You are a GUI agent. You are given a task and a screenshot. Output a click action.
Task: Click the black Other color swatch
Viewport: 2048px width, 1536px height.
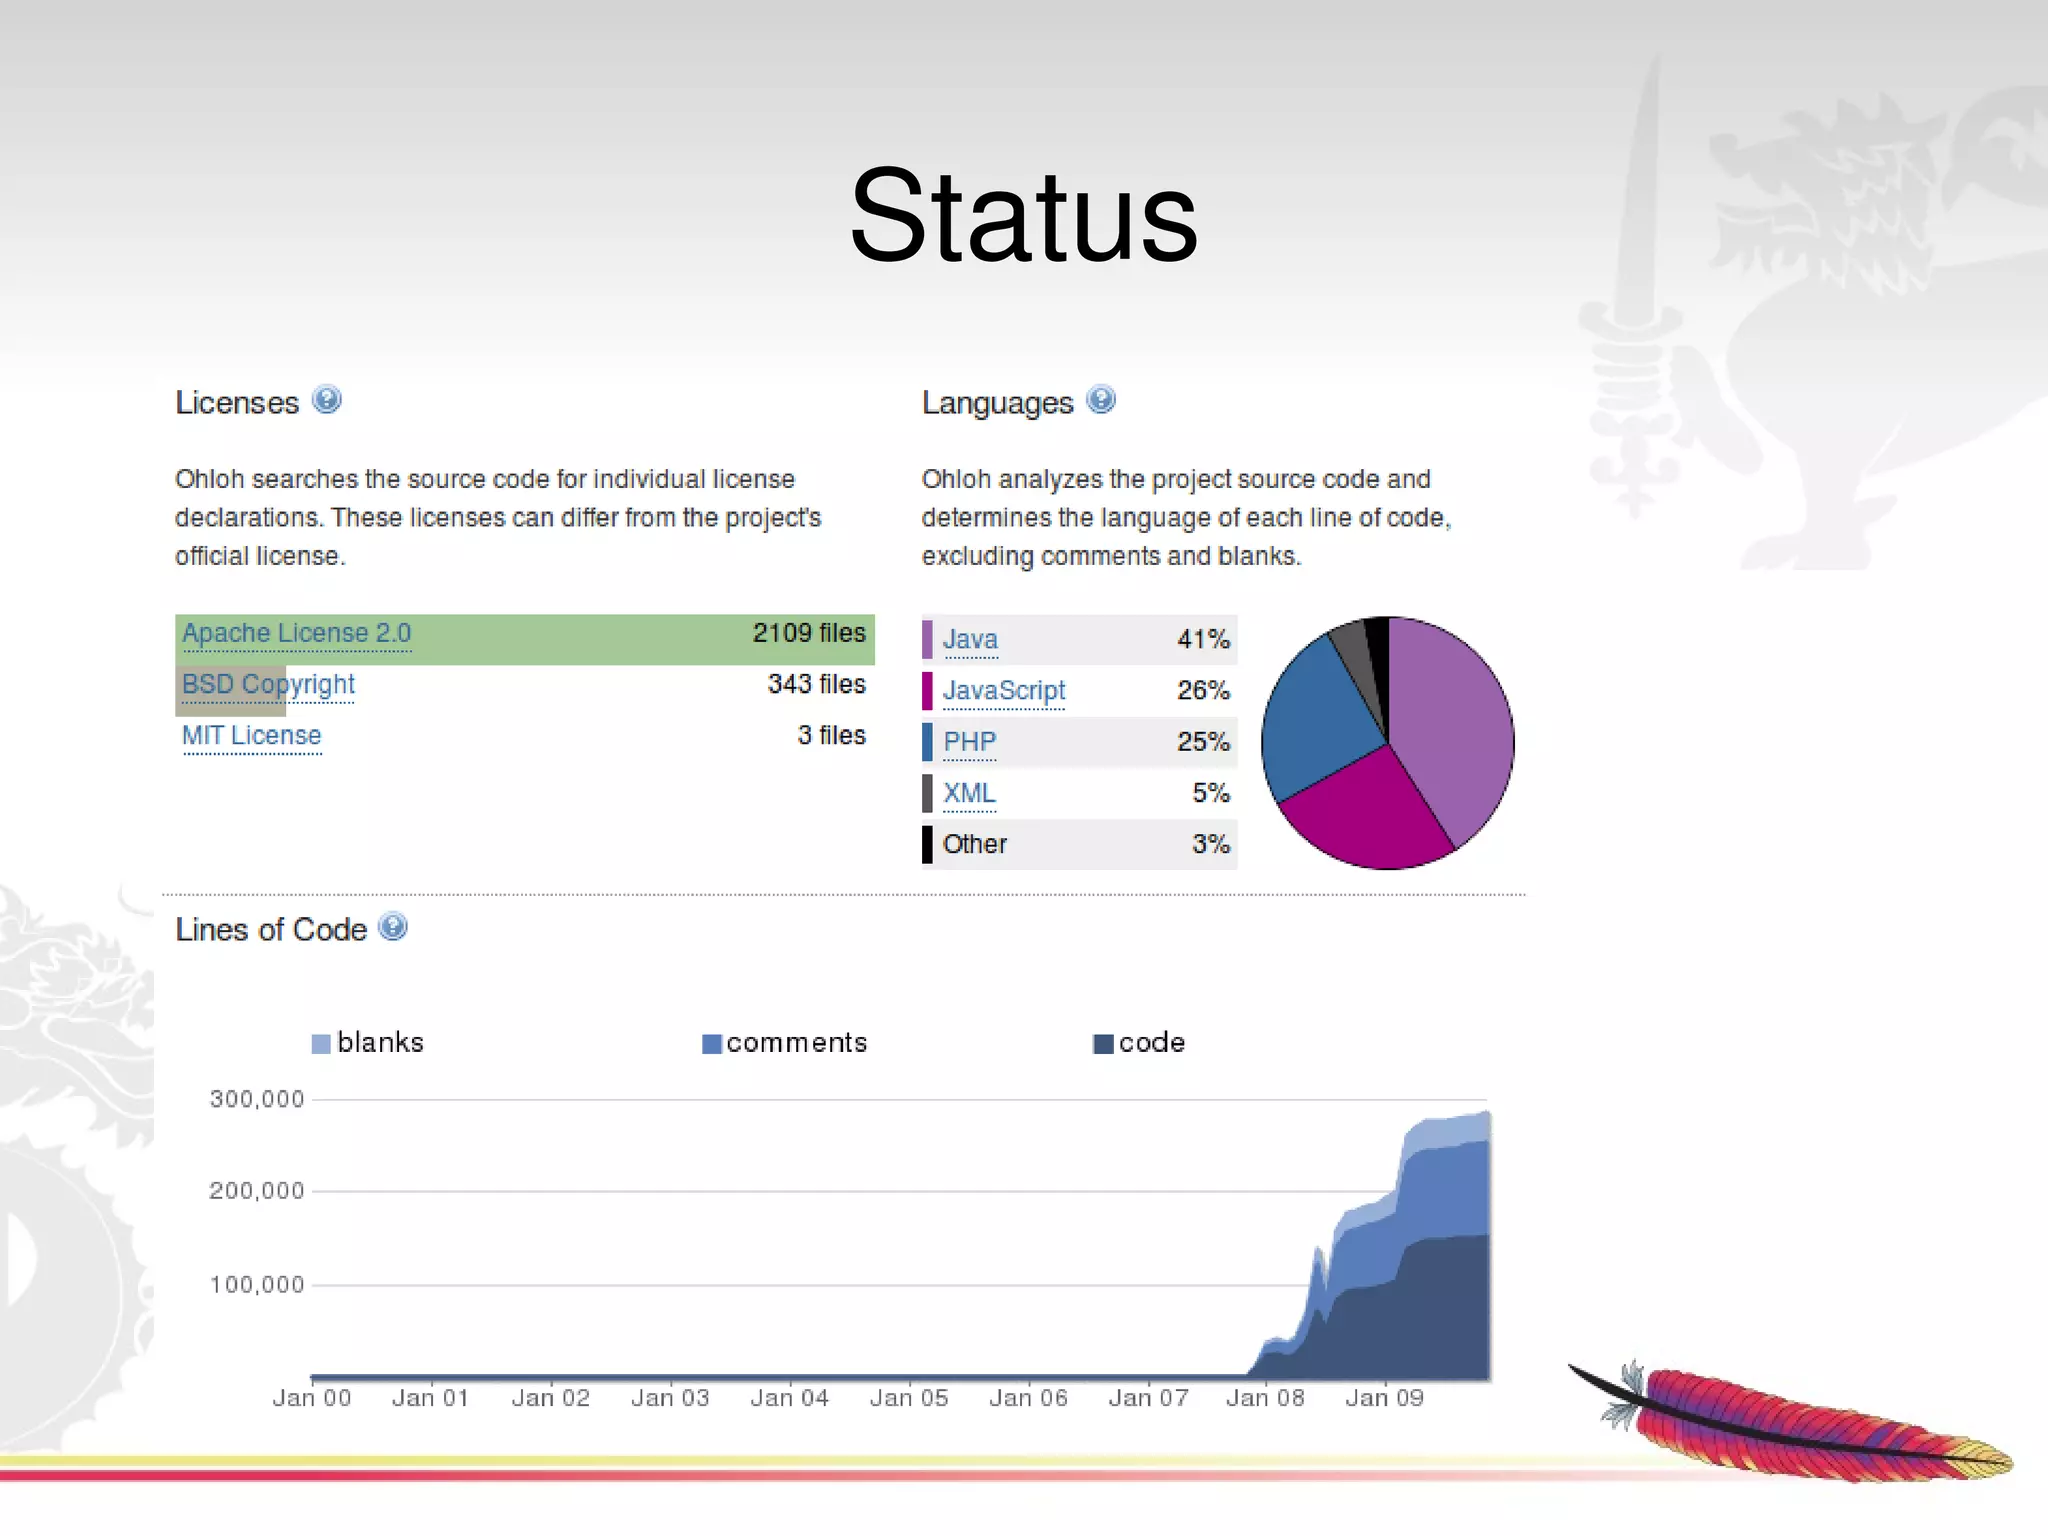927,845
